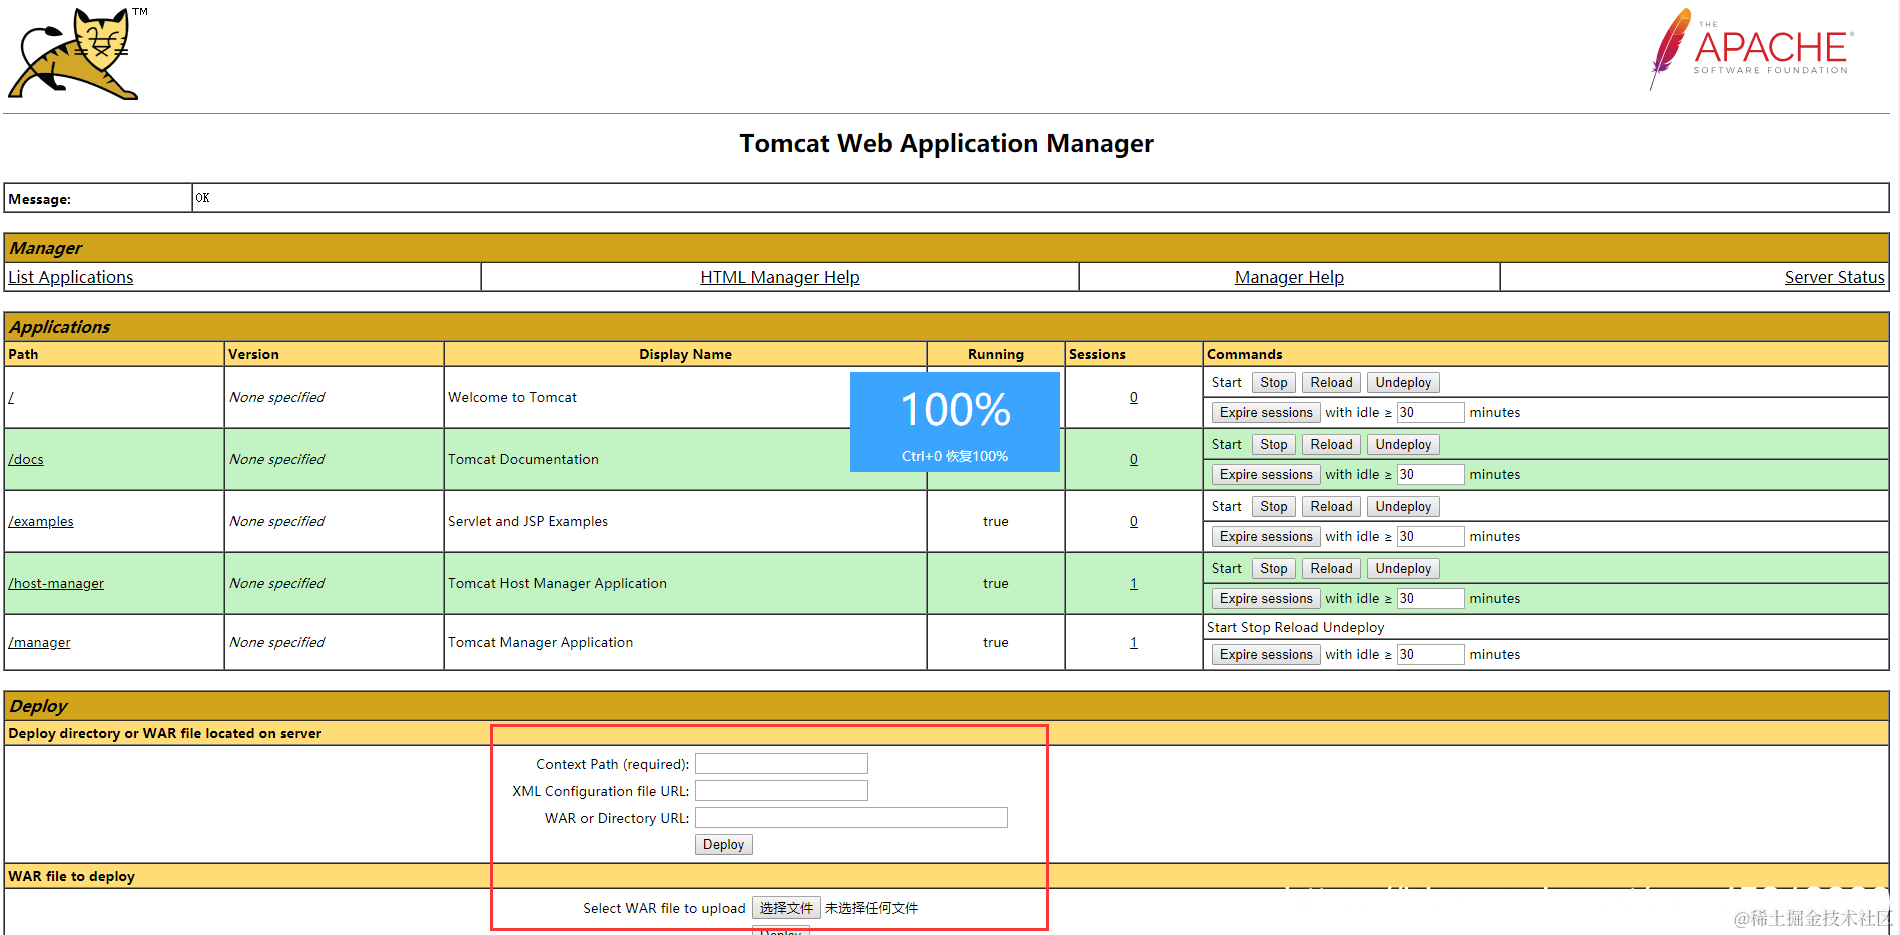Click the "Servlet and JSP Examples" display name

click(528, 521)
